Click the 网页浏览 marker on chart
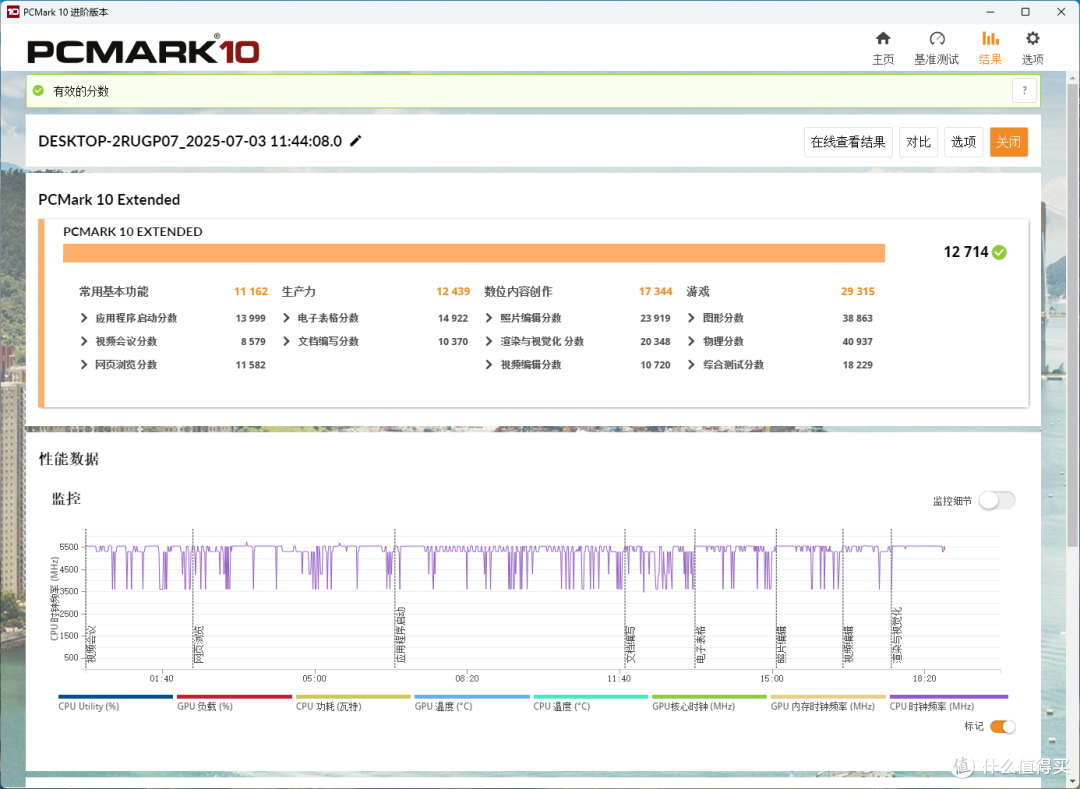Screen dimensions: 1080x789 (x=198, y=644)
